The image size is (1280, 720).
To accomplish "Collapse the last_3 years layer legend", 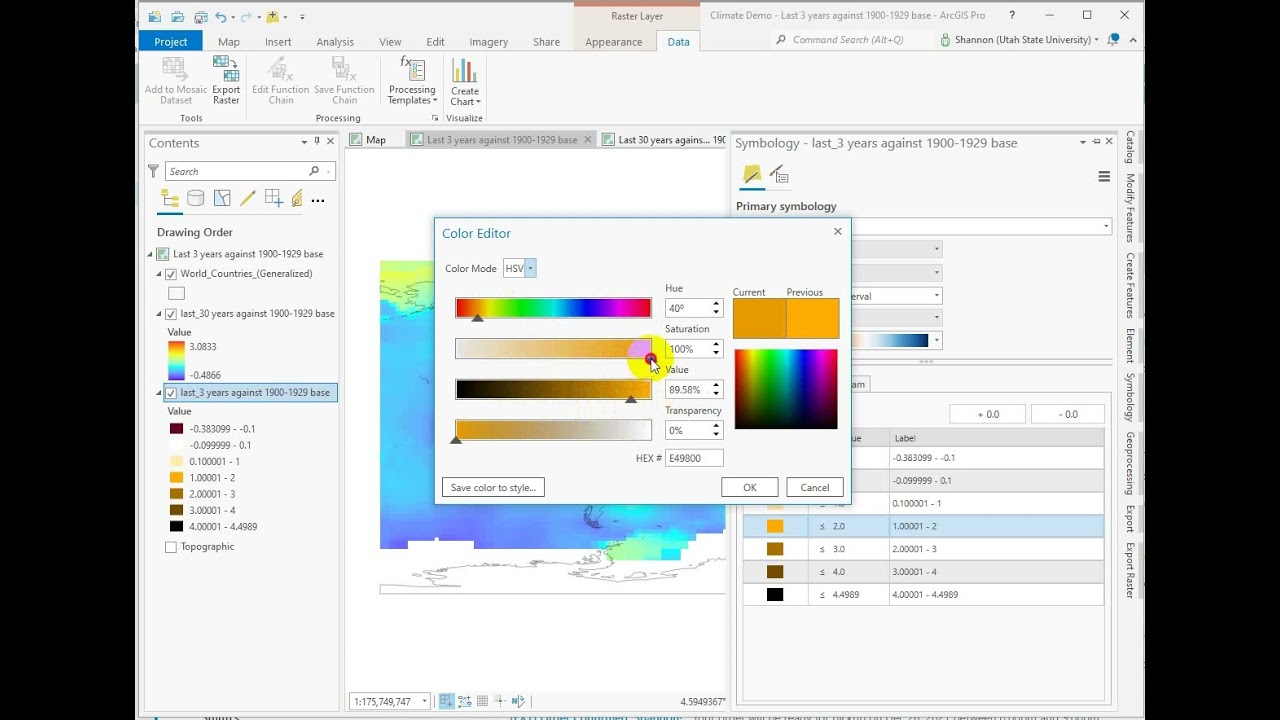I will coord(159,393).
